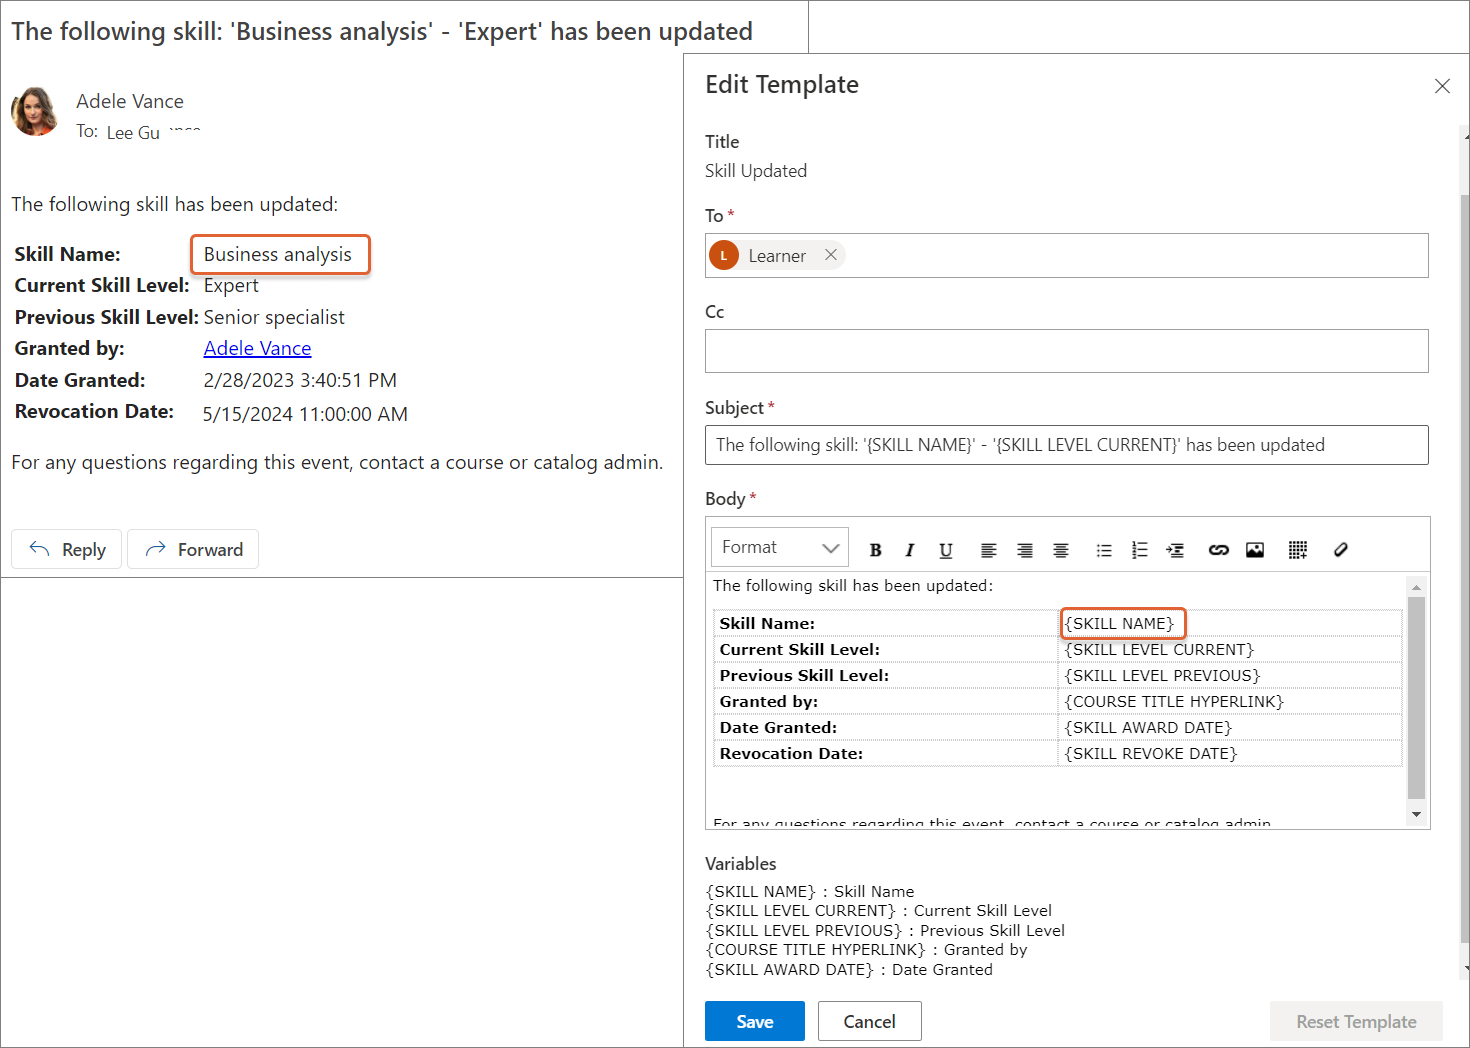Screen dimensions: 1470x1048
Task: Insert a bulleted list in body
Action: 1103,550
